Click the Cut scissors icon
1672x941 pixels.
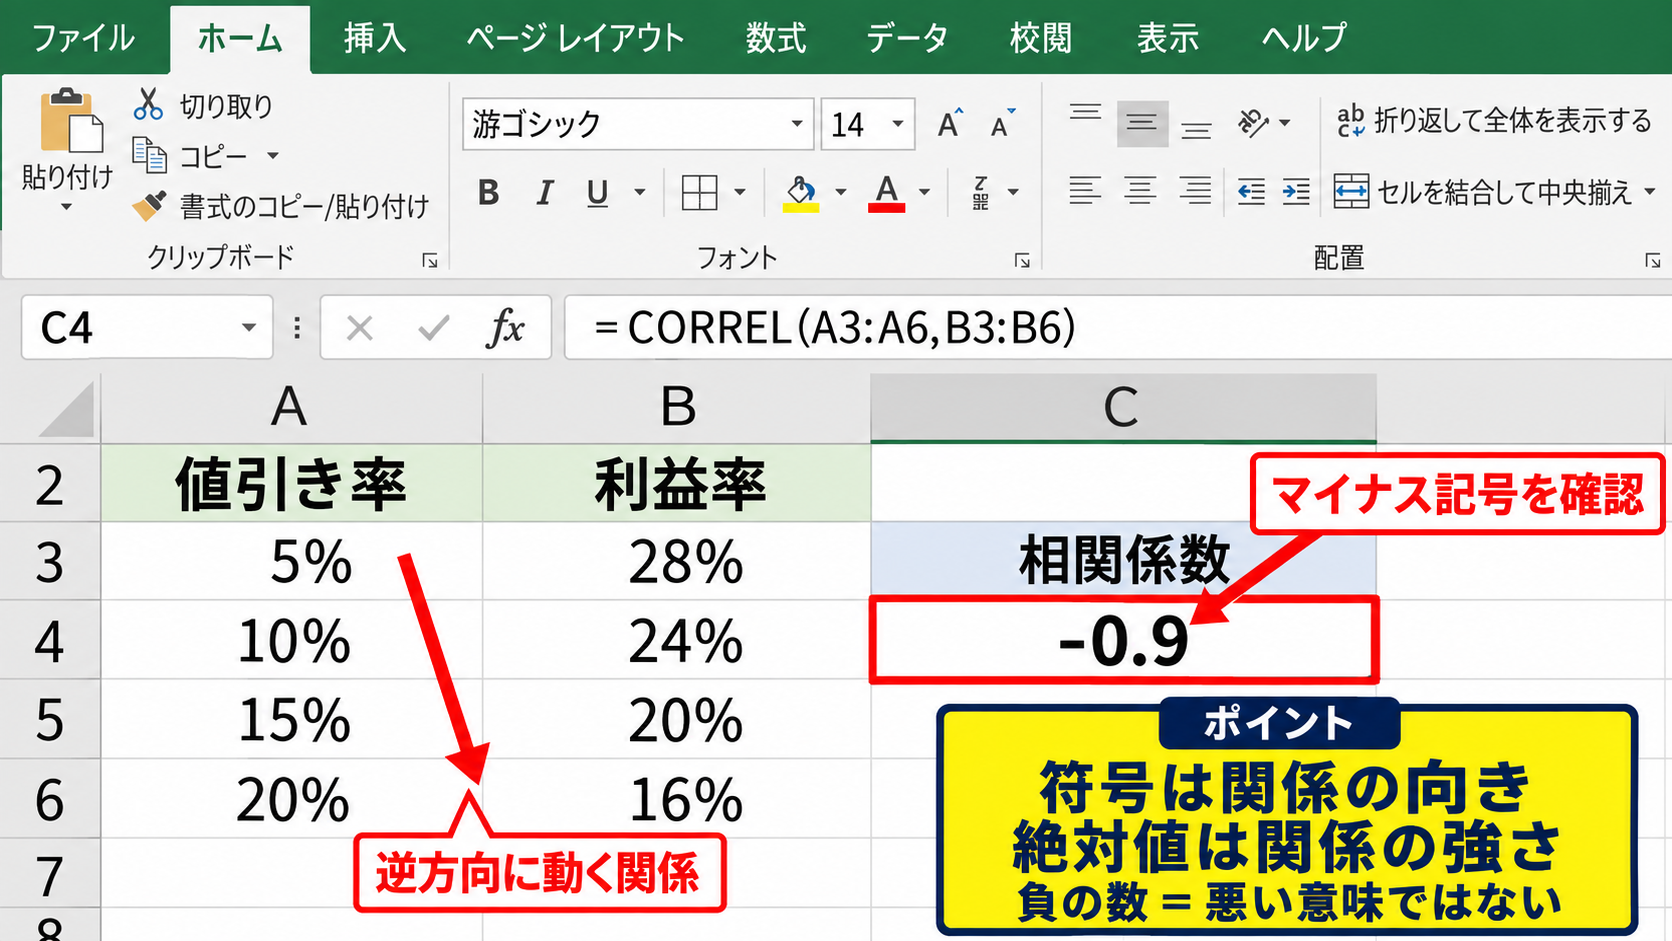point(148,104)
